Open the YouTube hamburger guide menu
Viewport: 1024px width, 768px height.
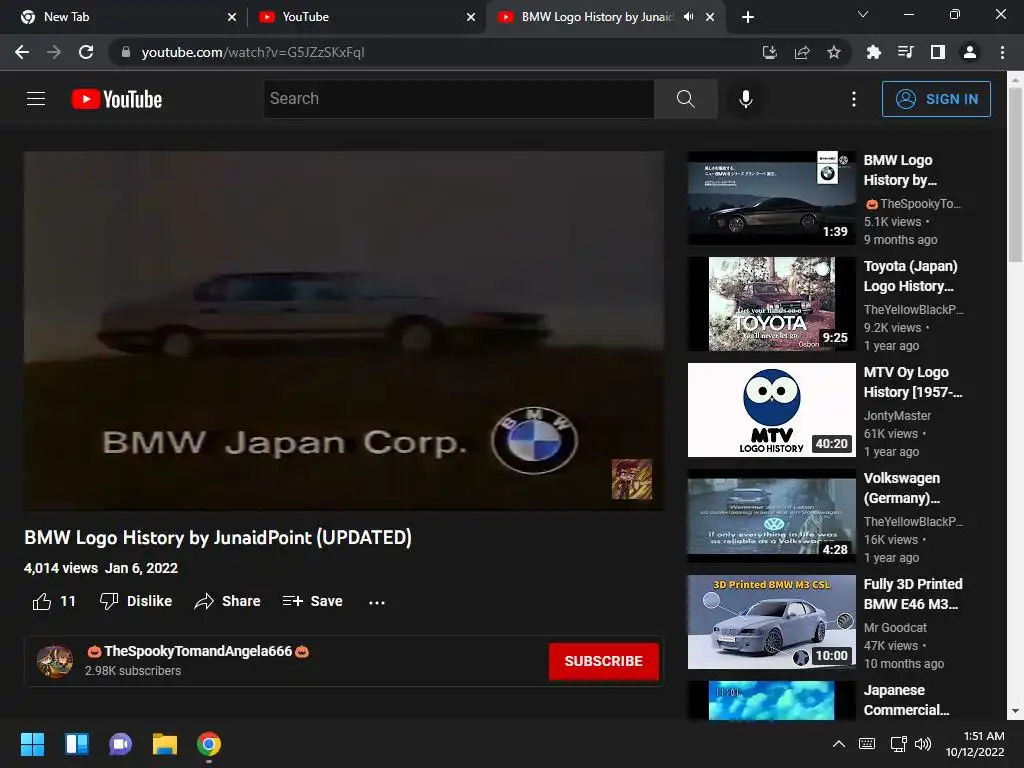pos(36,99)
